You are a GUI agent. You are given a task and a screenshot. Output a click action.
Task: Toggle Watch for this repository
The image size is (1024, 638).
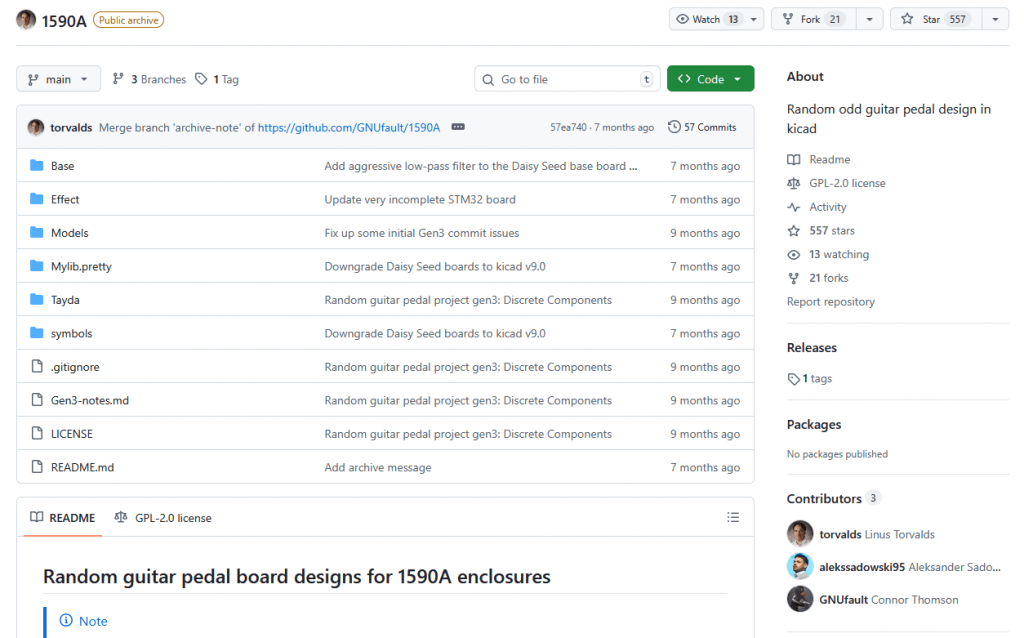tap(708, 19)
